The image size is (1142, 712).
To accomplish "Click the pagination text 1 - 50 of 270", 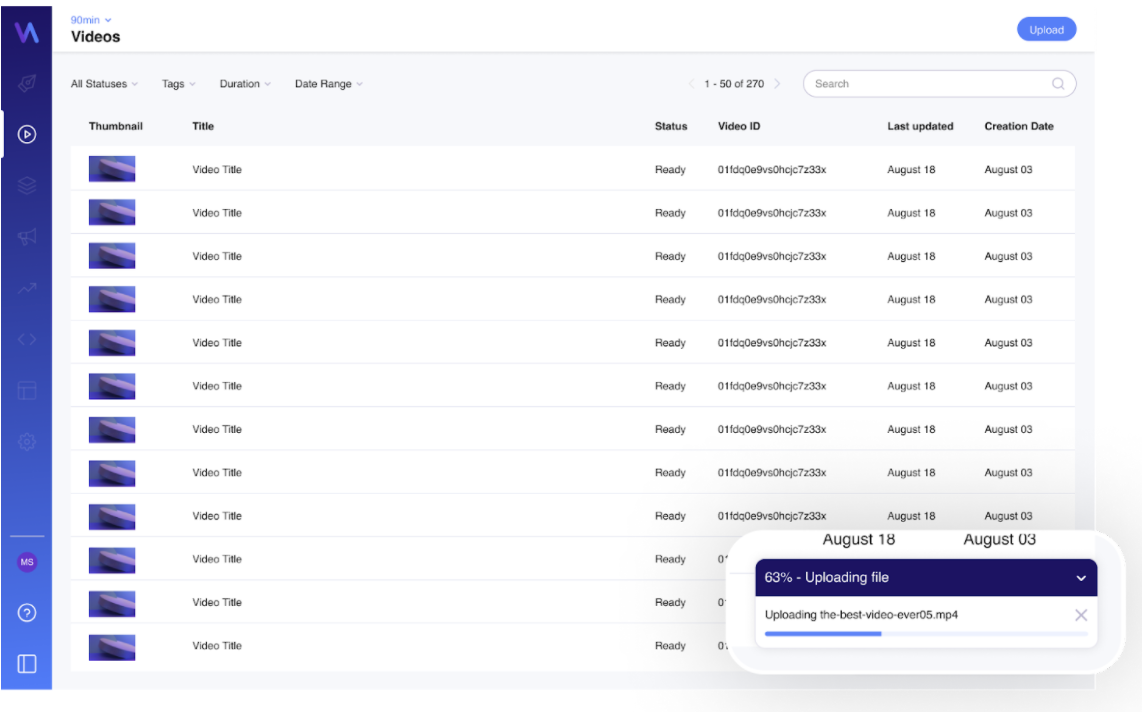I will 734,84.
